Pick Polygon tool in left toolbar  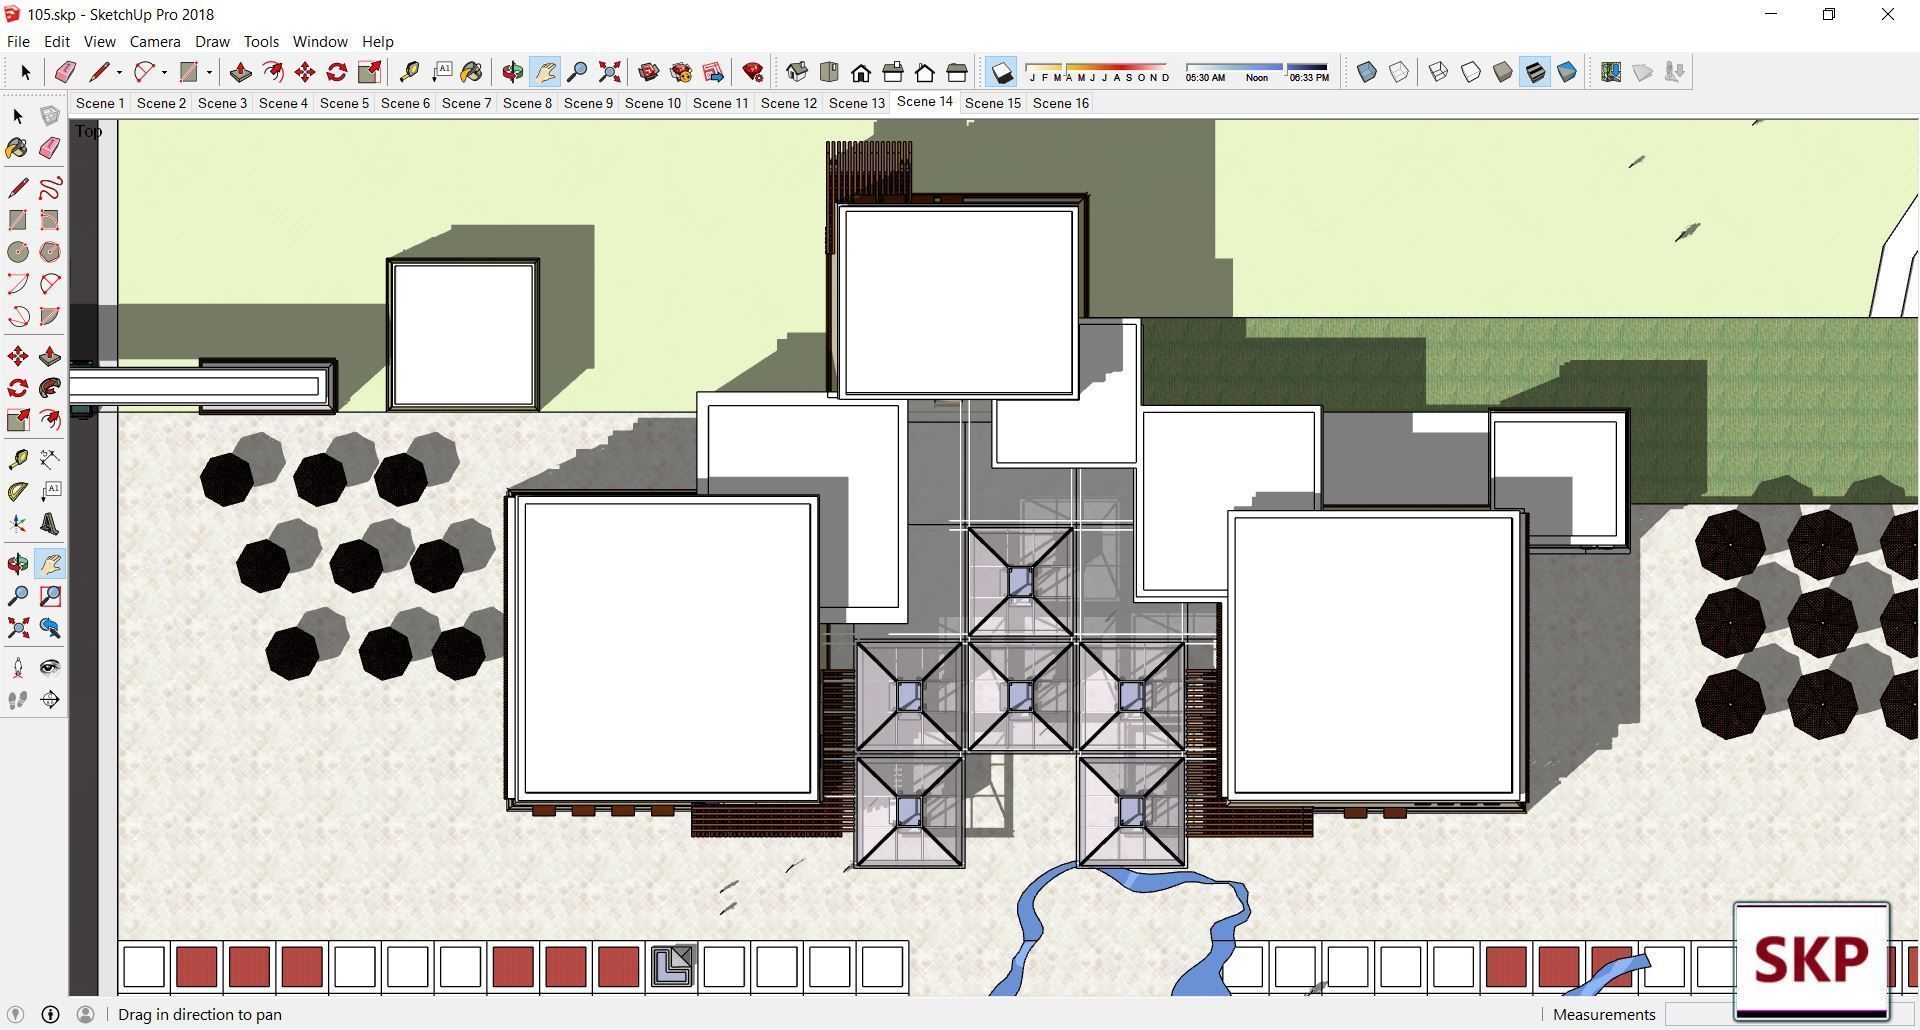49,252
